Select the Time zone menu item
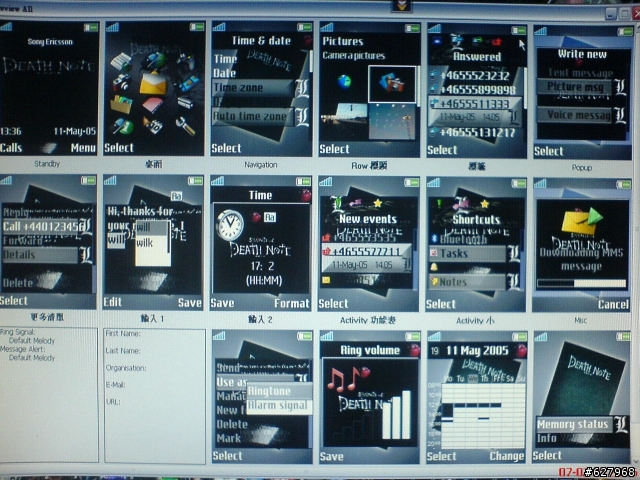Image resolution: width=640 pixels, height=480 pixels. click(x=253, y=88)
